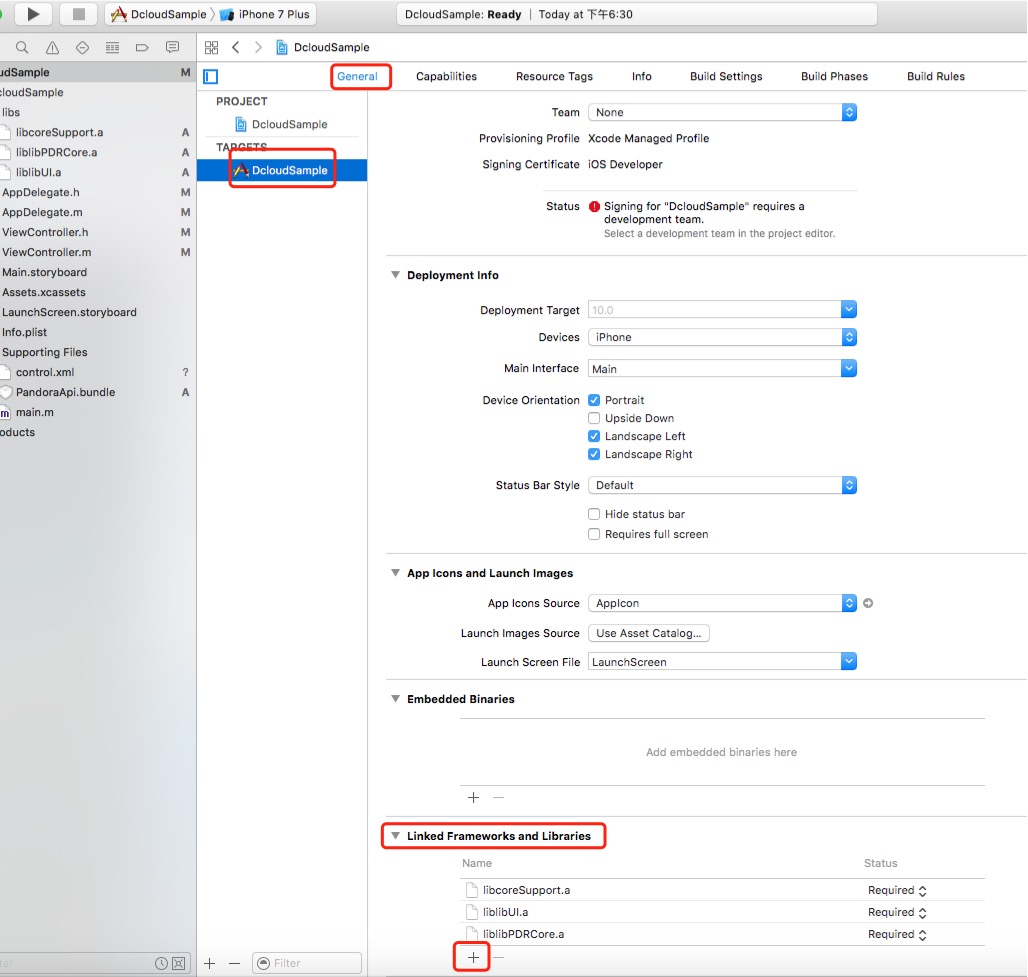Switch to Info tab
Viewport: 1028px width, 977px height.
pyautogui.click(x=642, y=77)
